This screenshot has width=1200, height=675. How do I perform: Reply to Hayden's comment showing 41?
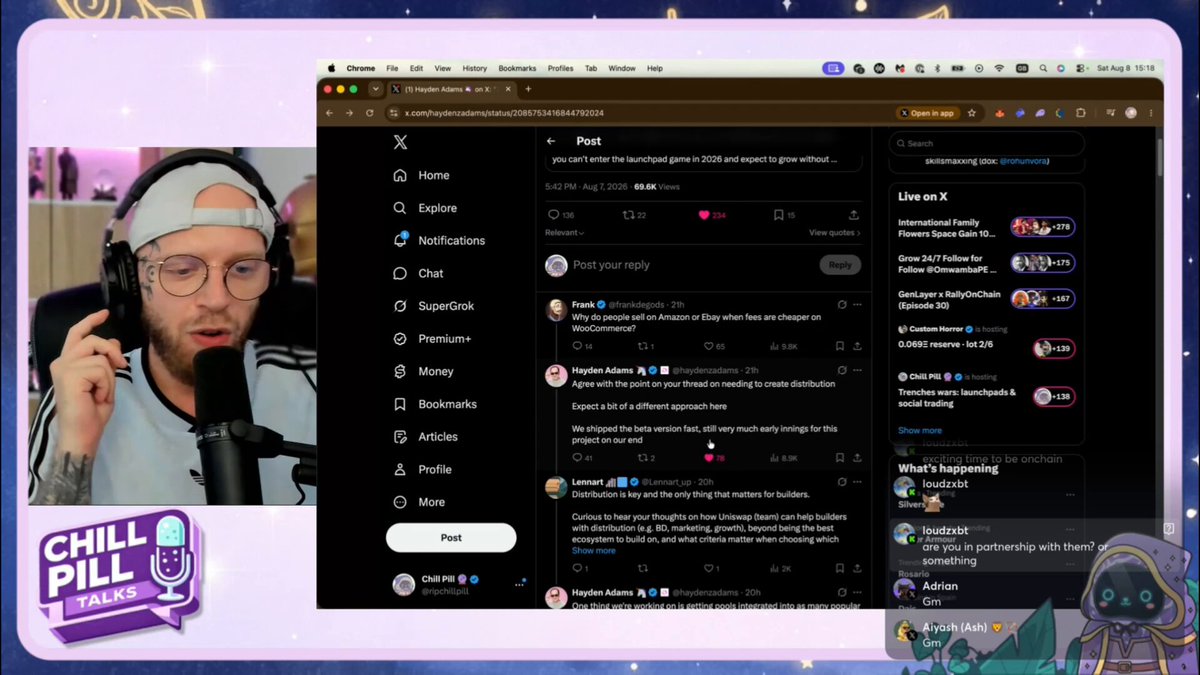[x=582, y=458]
